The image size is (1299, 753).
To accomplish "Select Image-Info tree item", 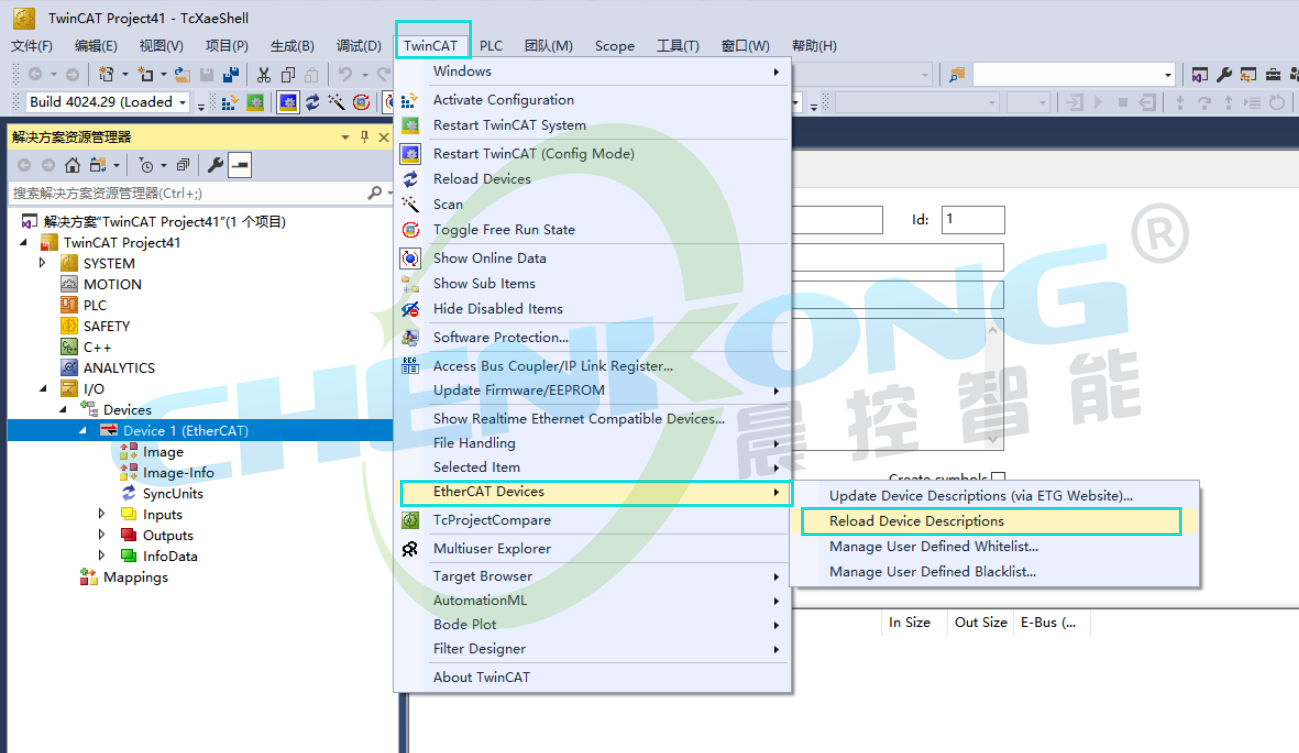I will [x=178, y=472].
